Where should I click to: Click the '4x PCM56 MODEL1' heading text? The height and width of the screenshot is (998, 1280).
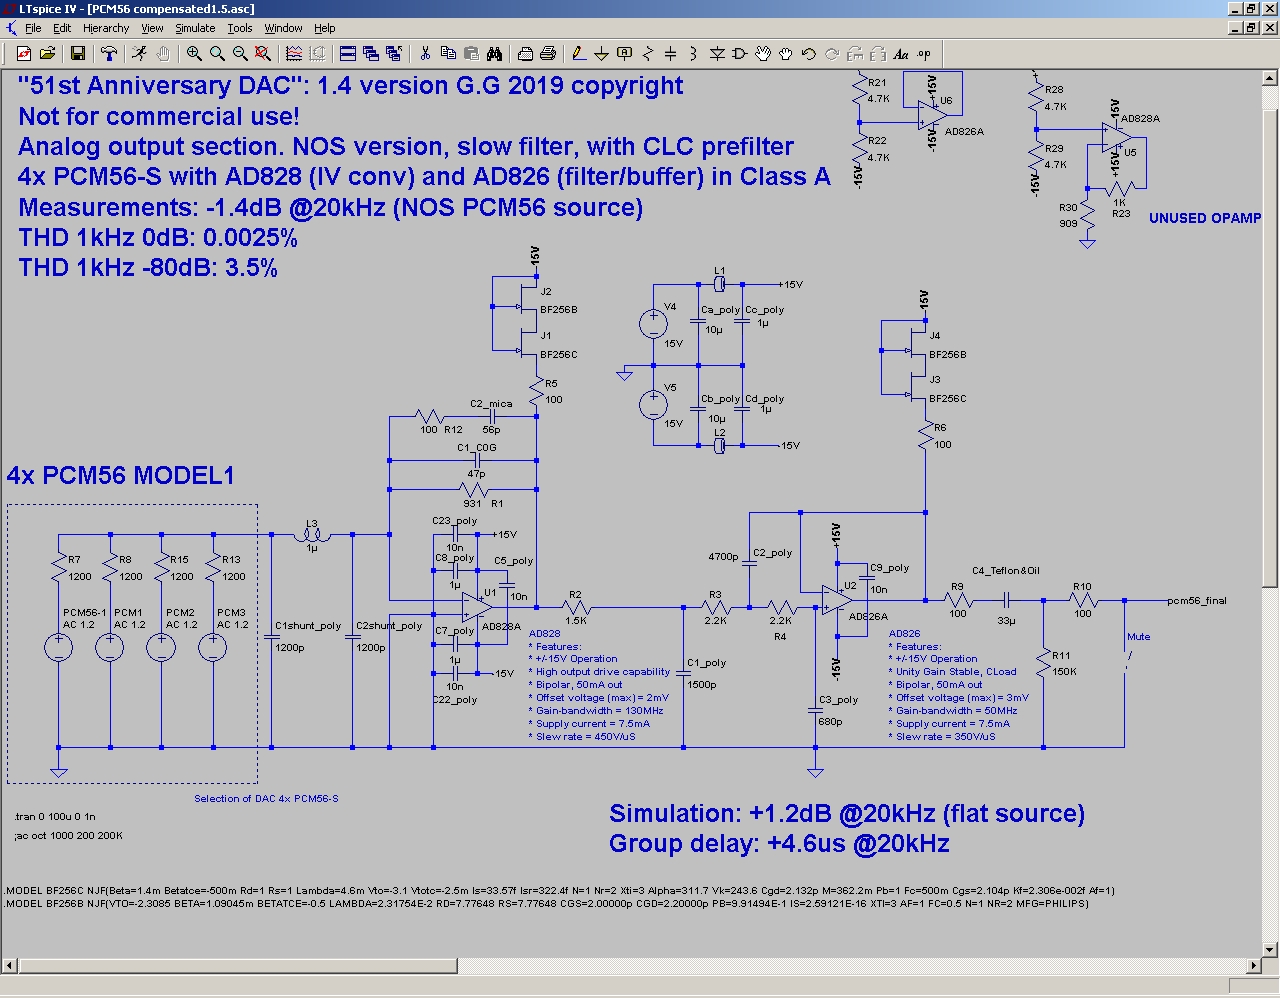[x=121, y=475]
